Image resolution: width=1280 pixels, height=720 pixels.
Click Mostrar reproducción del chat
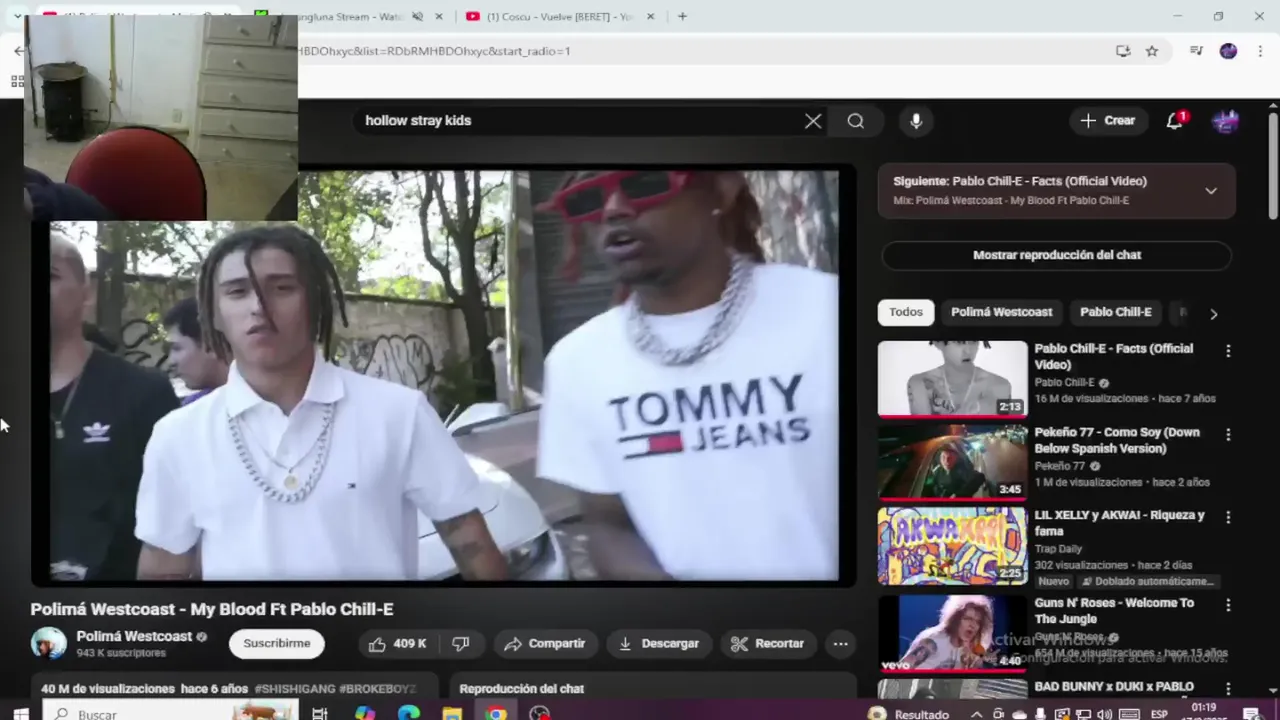[x=1057, y=255]
